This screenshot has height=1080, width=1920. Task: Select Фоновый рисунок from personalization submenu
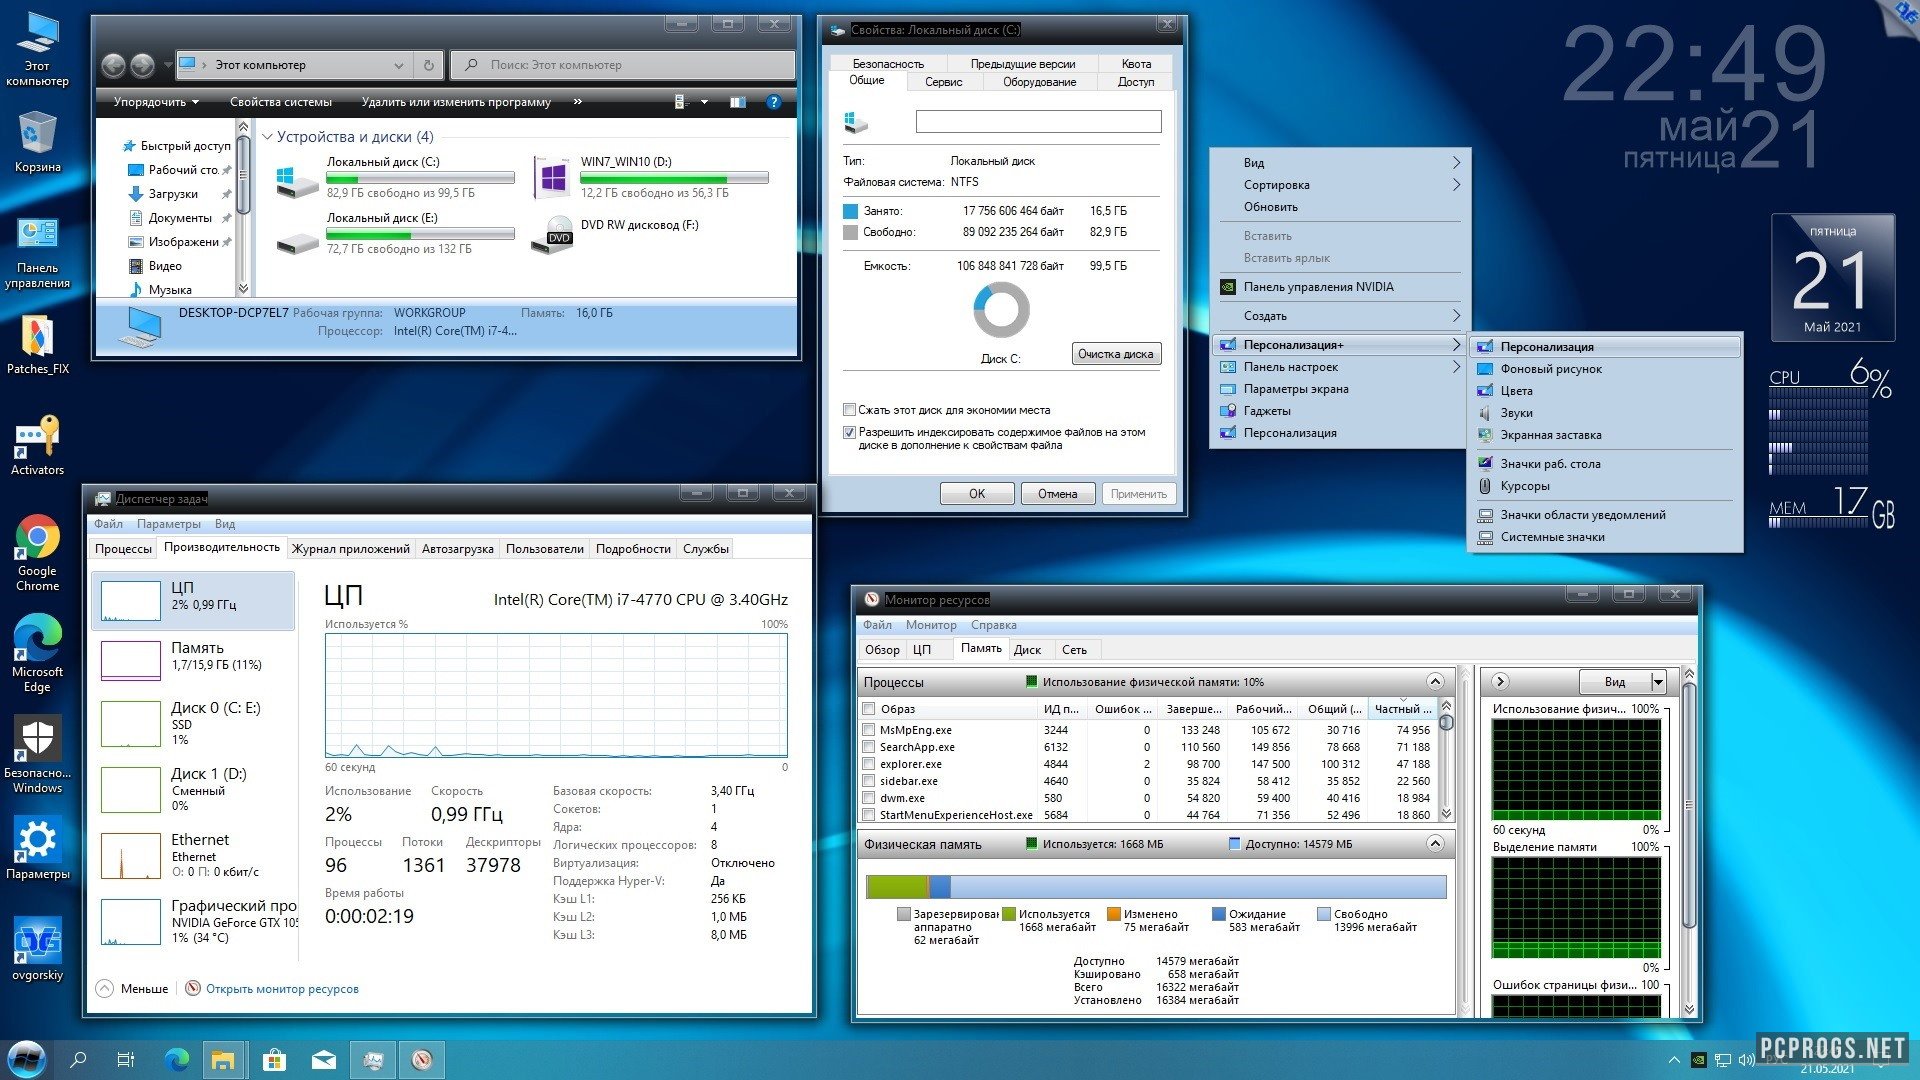point(1551,369)
